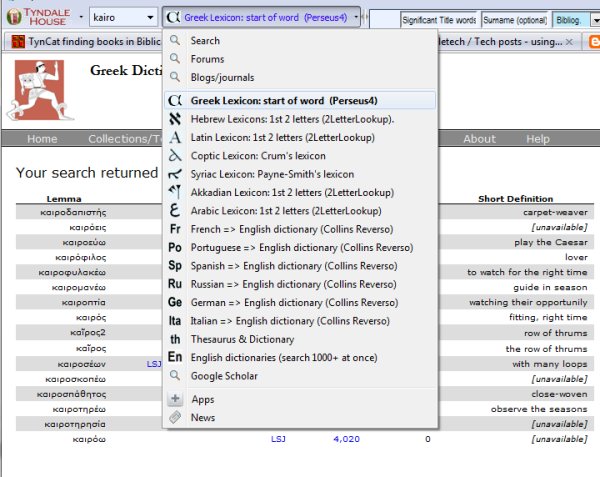Open the Greek Lexicon search engine selector
The image size is (600, 477).
(261, 17)
